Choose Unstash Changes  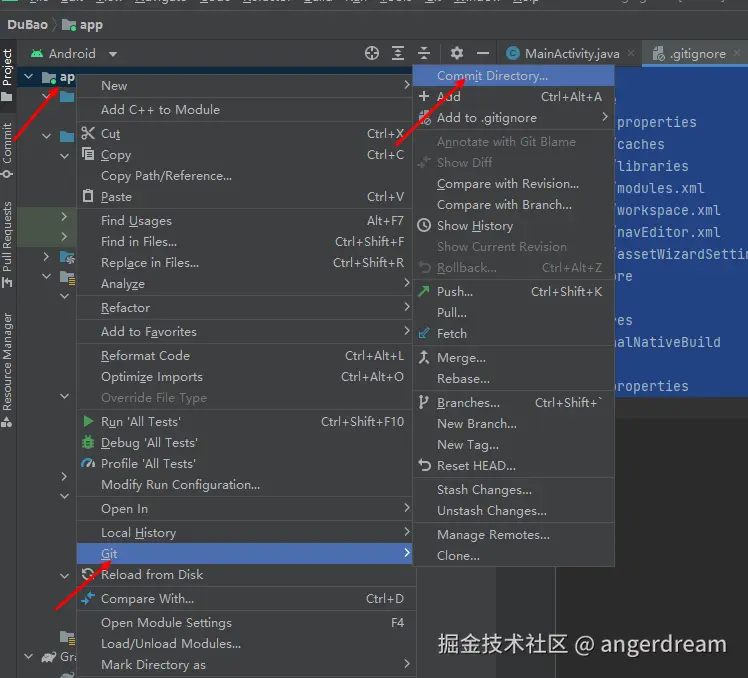point(513,511)
